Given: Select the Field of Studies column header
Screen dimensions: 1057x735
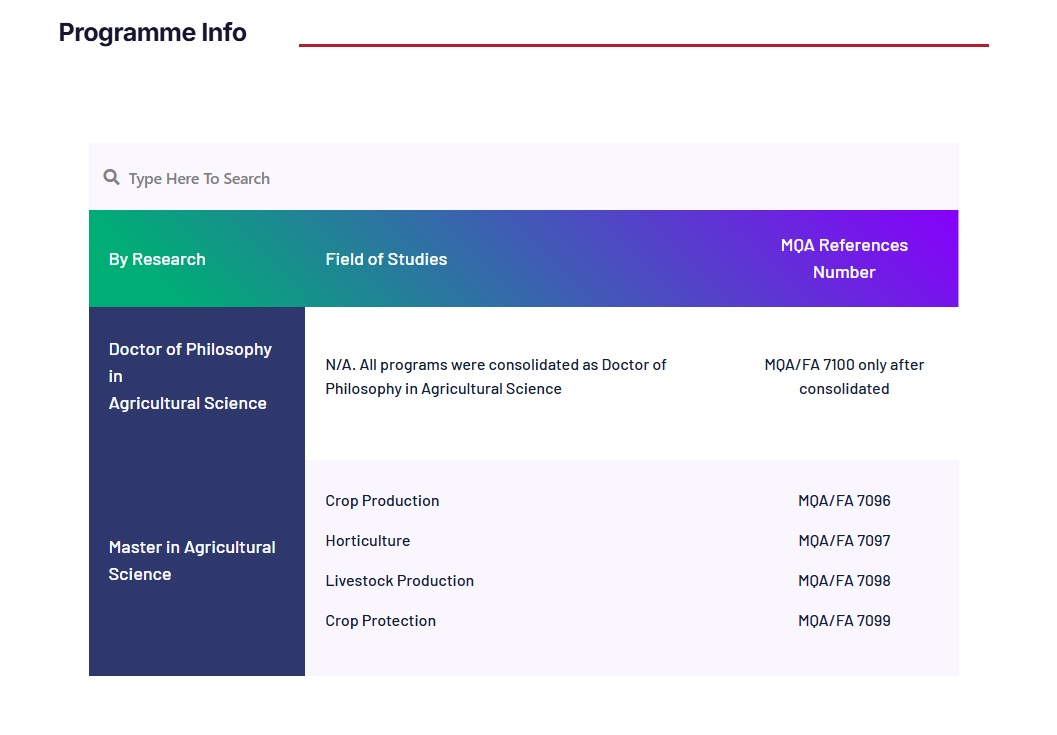Looking at the screenshot, I should coord(386,259).
